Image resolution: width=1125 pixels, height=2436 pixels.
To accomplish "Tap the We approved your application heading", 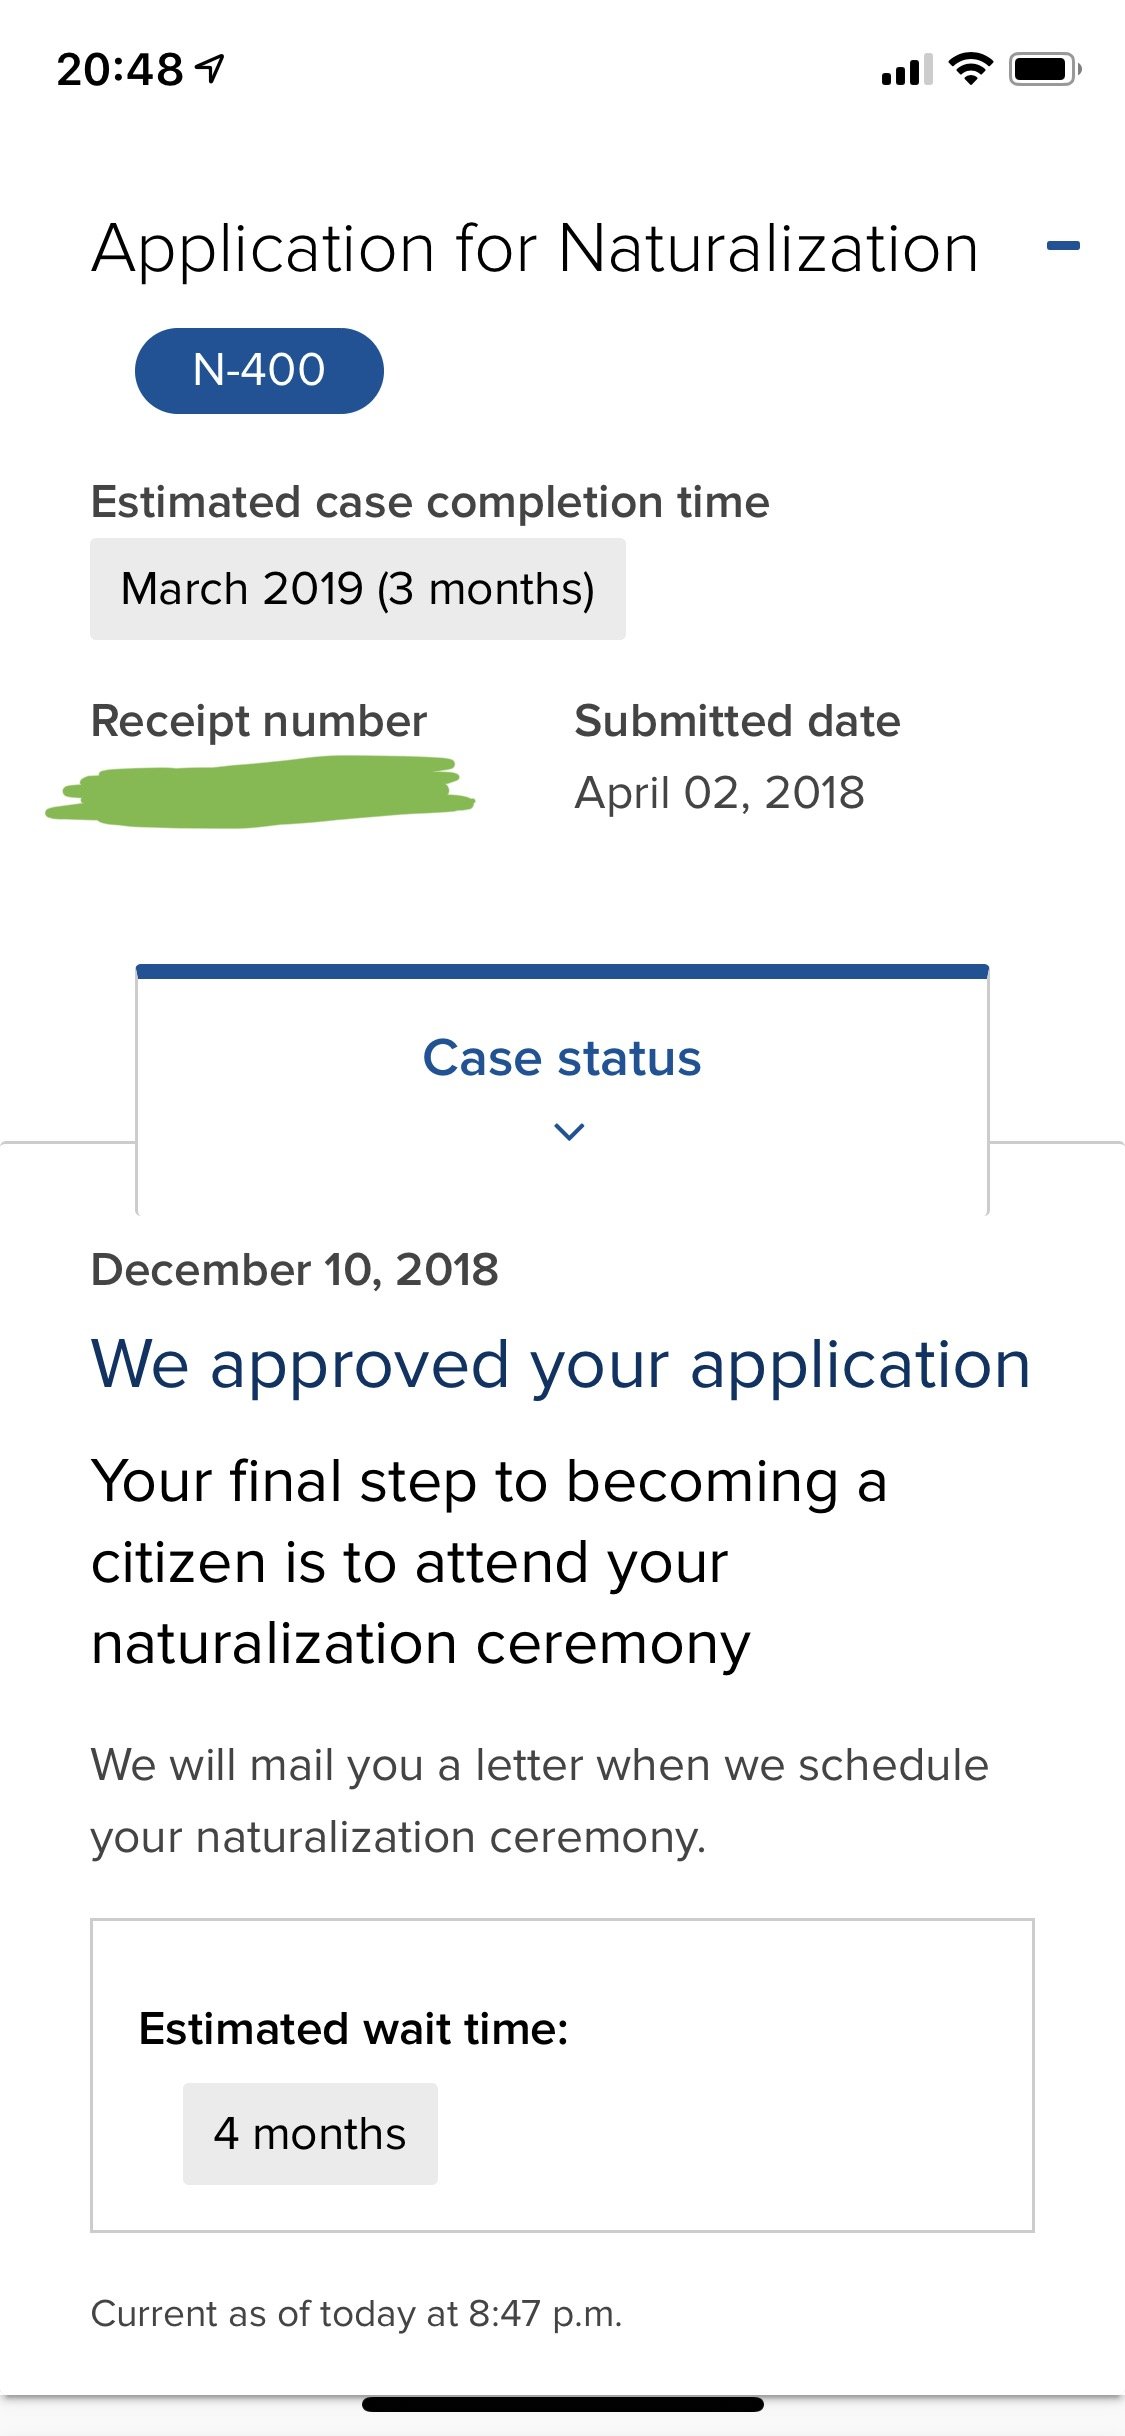I will pyautogui.click(x=561, y=1365).
